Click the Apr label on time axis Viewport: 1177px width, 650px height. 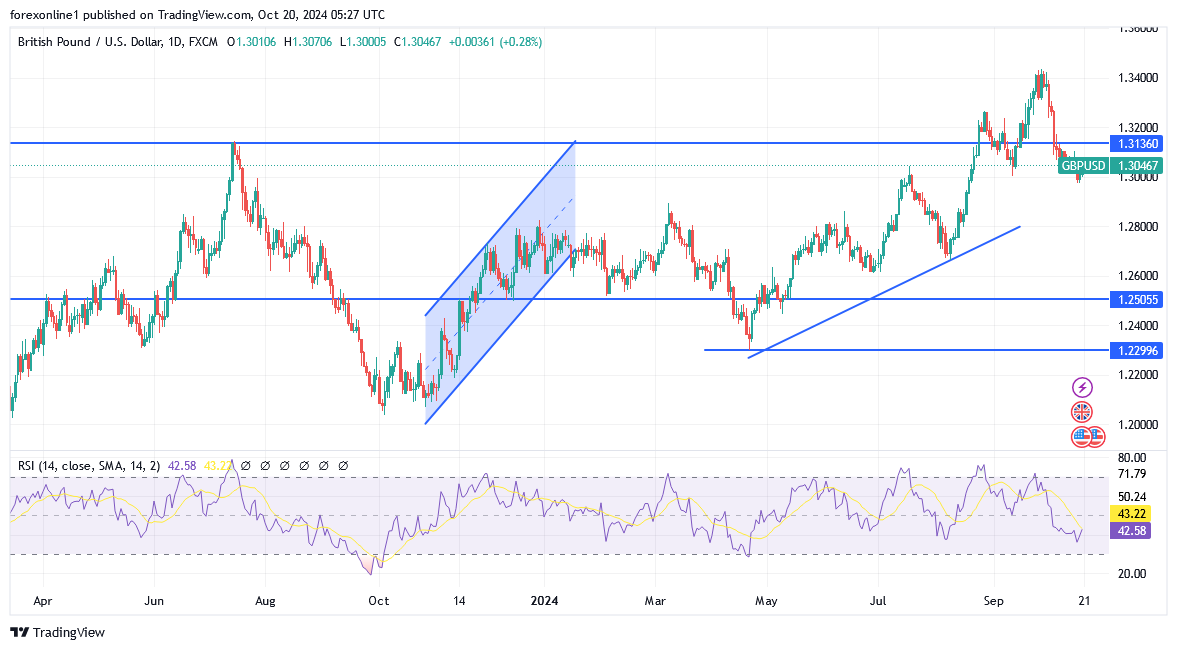(44, 601)
